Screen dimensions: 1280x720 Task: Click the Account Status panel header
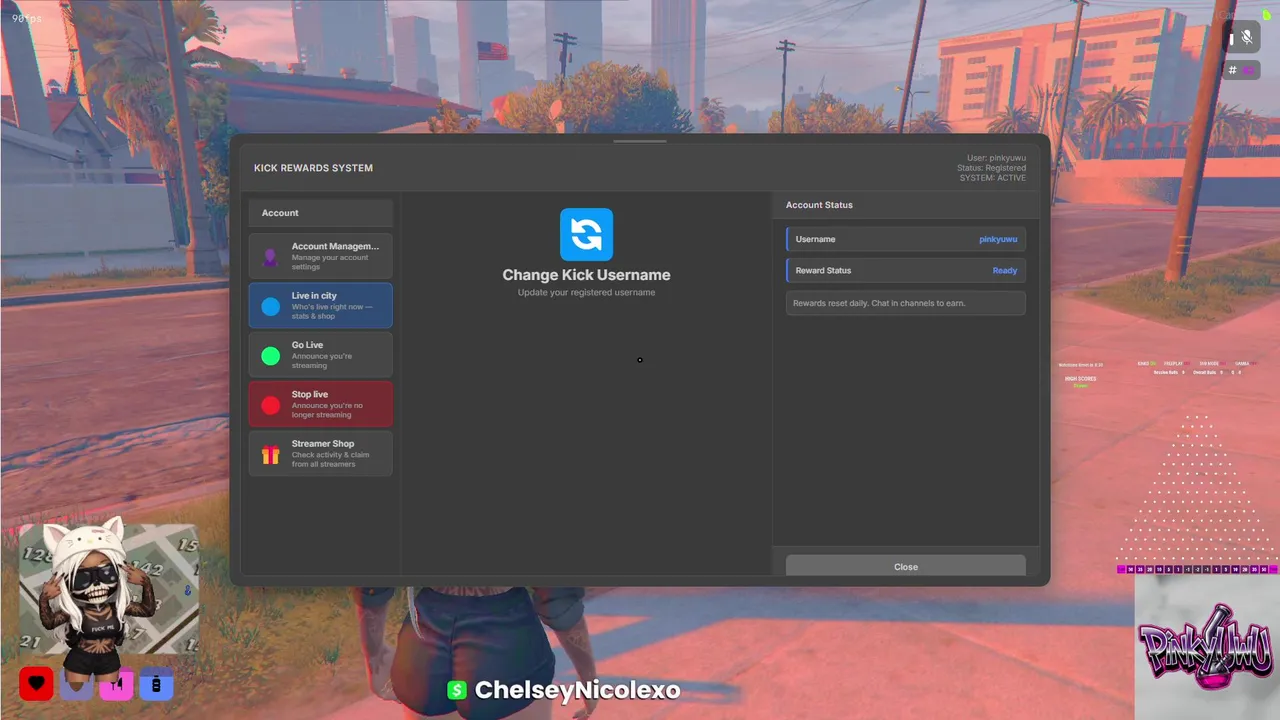tap(819, 205)
